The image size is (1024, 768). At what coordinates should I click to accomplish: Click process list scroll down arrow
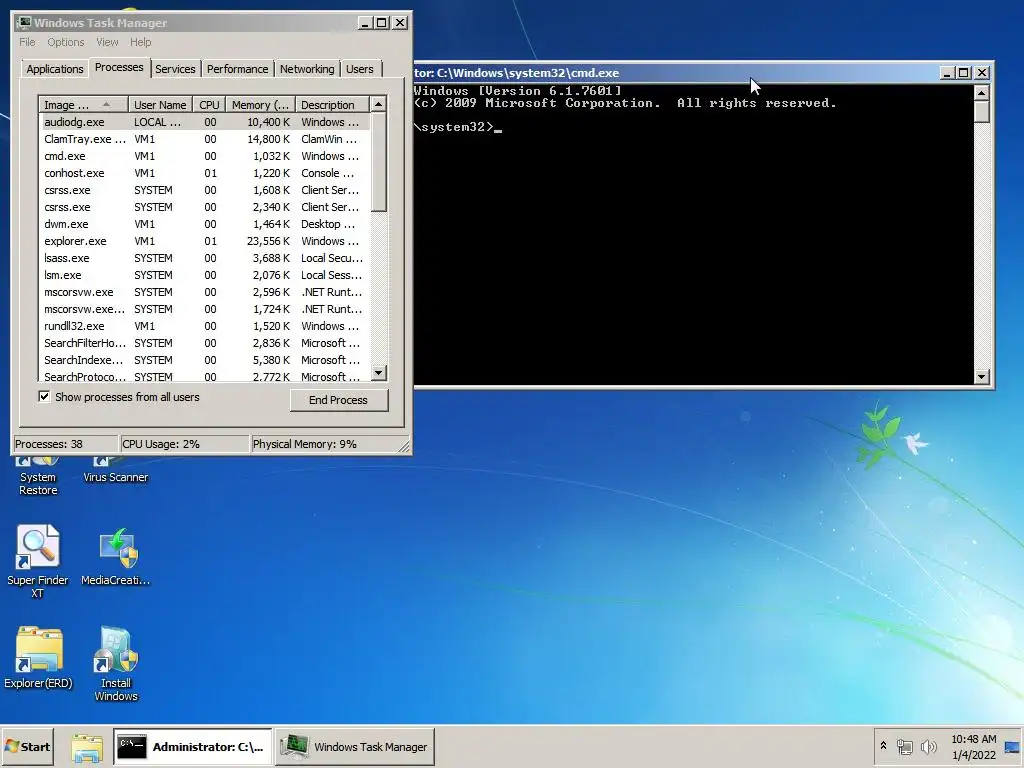pos(379,373)
